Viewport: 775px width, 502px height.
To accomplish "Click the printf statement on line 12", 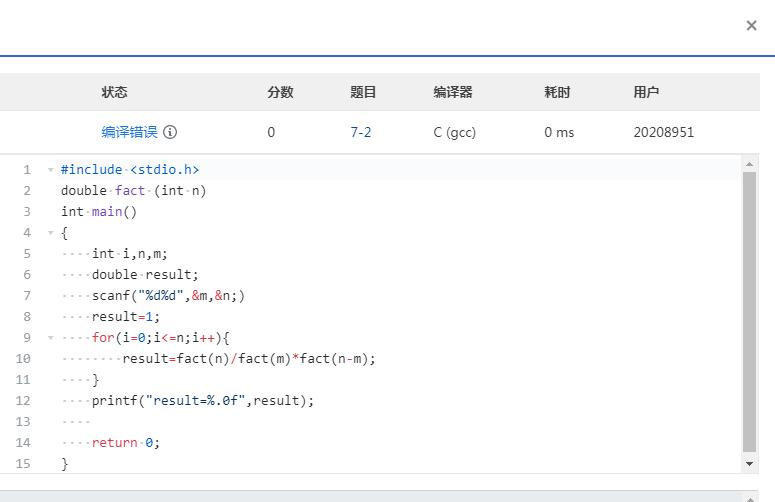I will (202, 401).
